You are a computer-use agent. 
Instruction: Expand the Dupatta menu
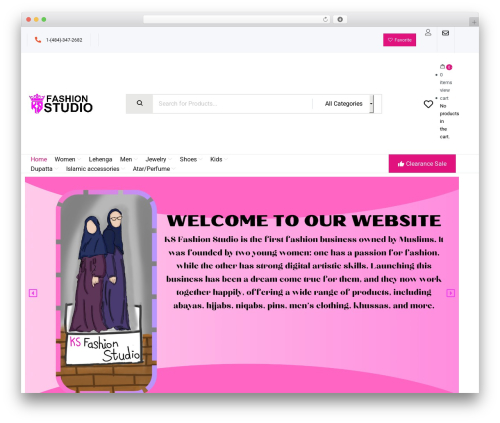44,169
